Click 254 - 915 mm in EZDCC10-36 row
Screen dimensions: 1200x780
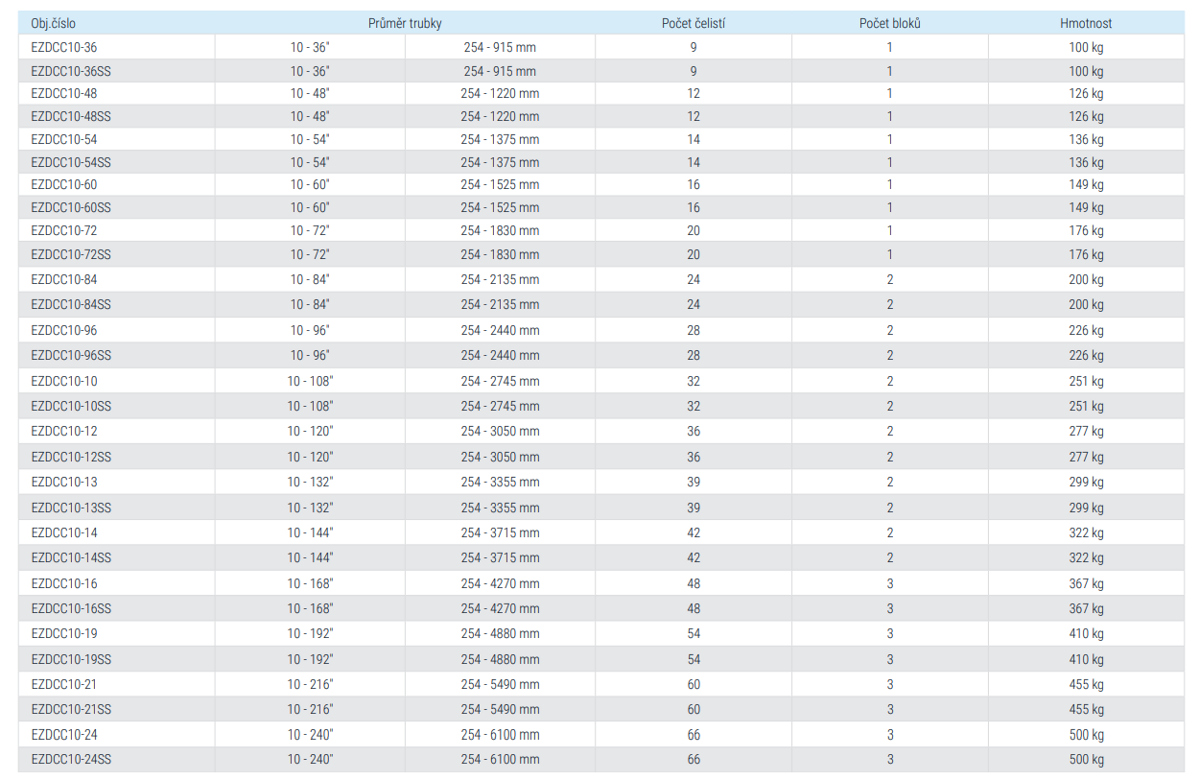500,47
